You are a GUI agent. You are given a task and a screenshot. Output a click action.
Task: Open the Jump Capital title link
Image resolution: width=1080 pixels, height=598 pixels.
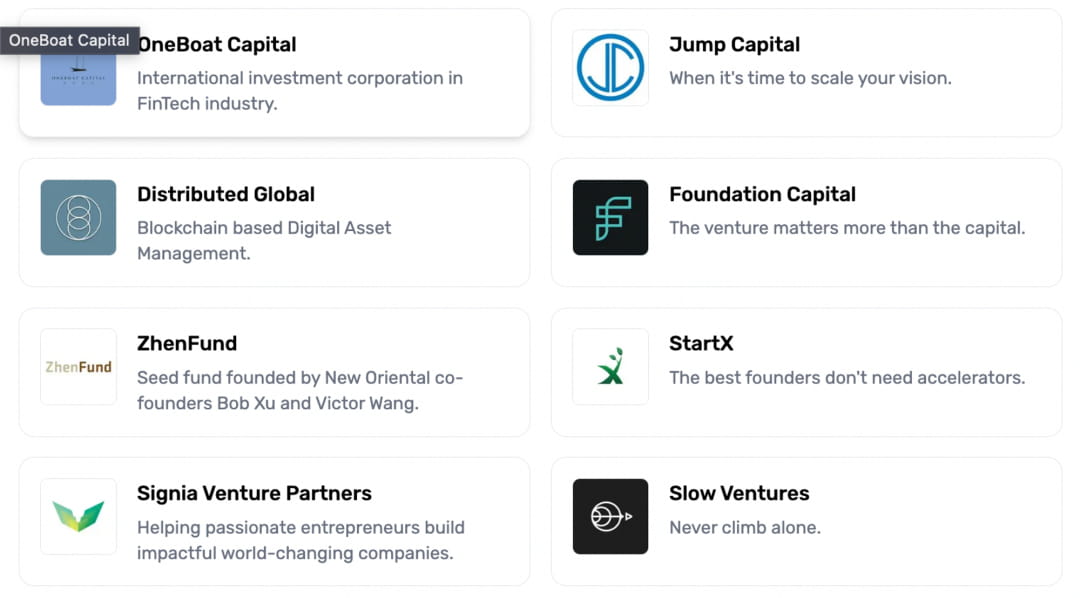[734, 45]
